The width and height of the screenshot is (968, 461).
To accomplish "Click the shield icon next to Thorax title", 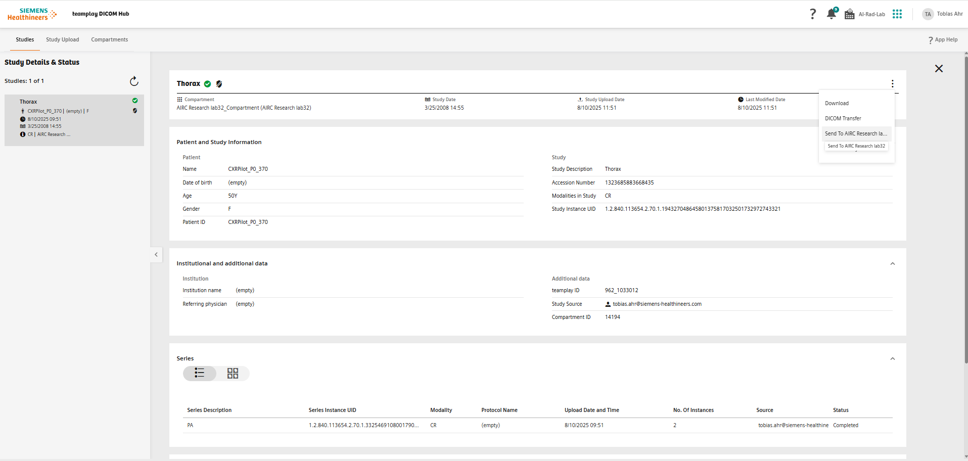I will tap(219, 84).
